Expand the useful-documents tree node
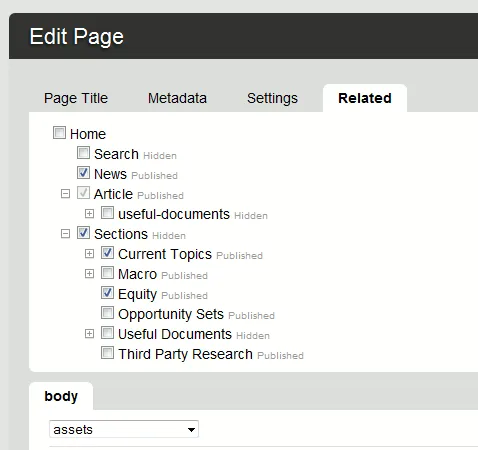 point(89,214)
